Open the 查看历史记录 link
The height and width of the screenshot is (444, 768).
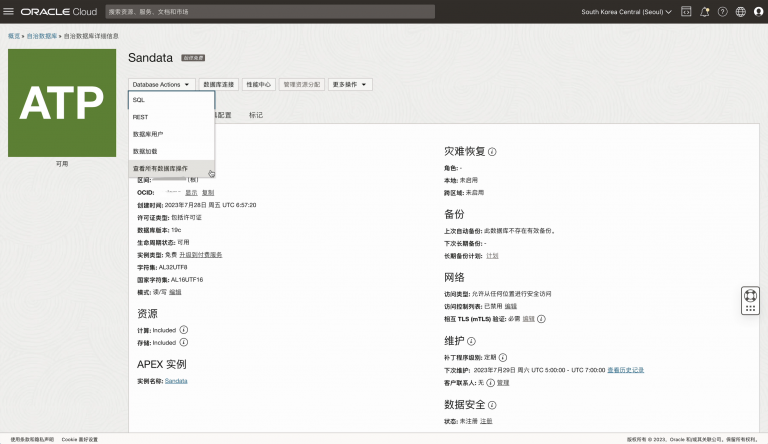[x=625, y=369]
